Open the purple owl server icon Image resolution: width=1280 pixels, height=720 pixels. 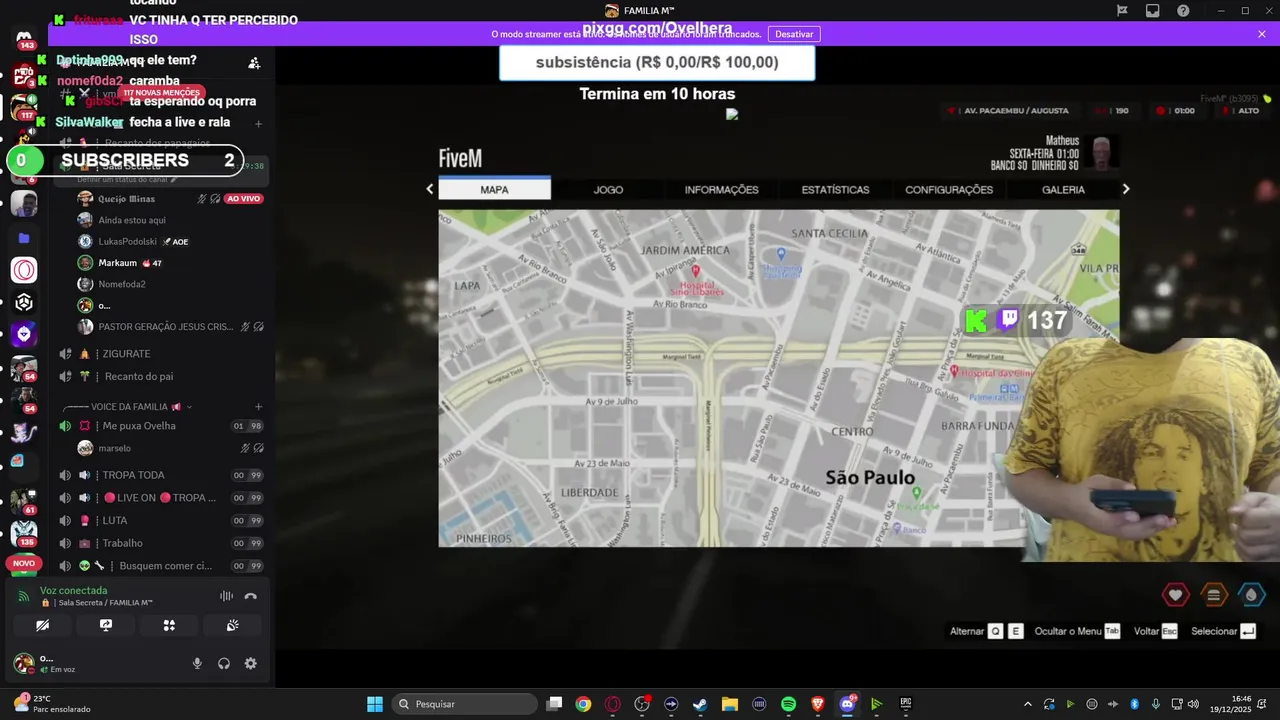(x=24, y=334)
